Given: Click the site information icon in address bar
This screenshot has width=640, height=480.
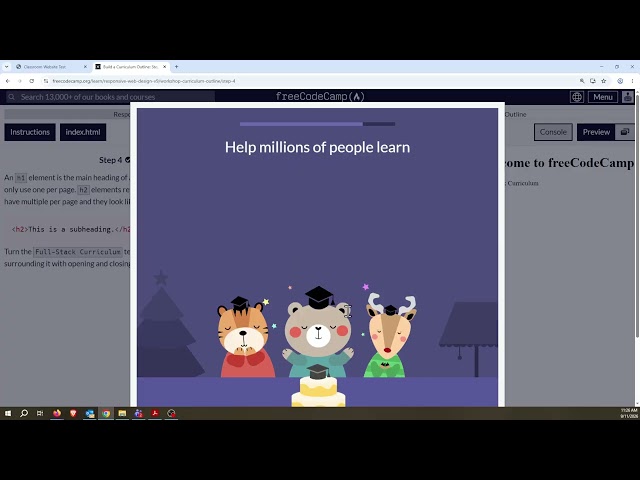Looking at the screenshot, I should pos(46,81).
